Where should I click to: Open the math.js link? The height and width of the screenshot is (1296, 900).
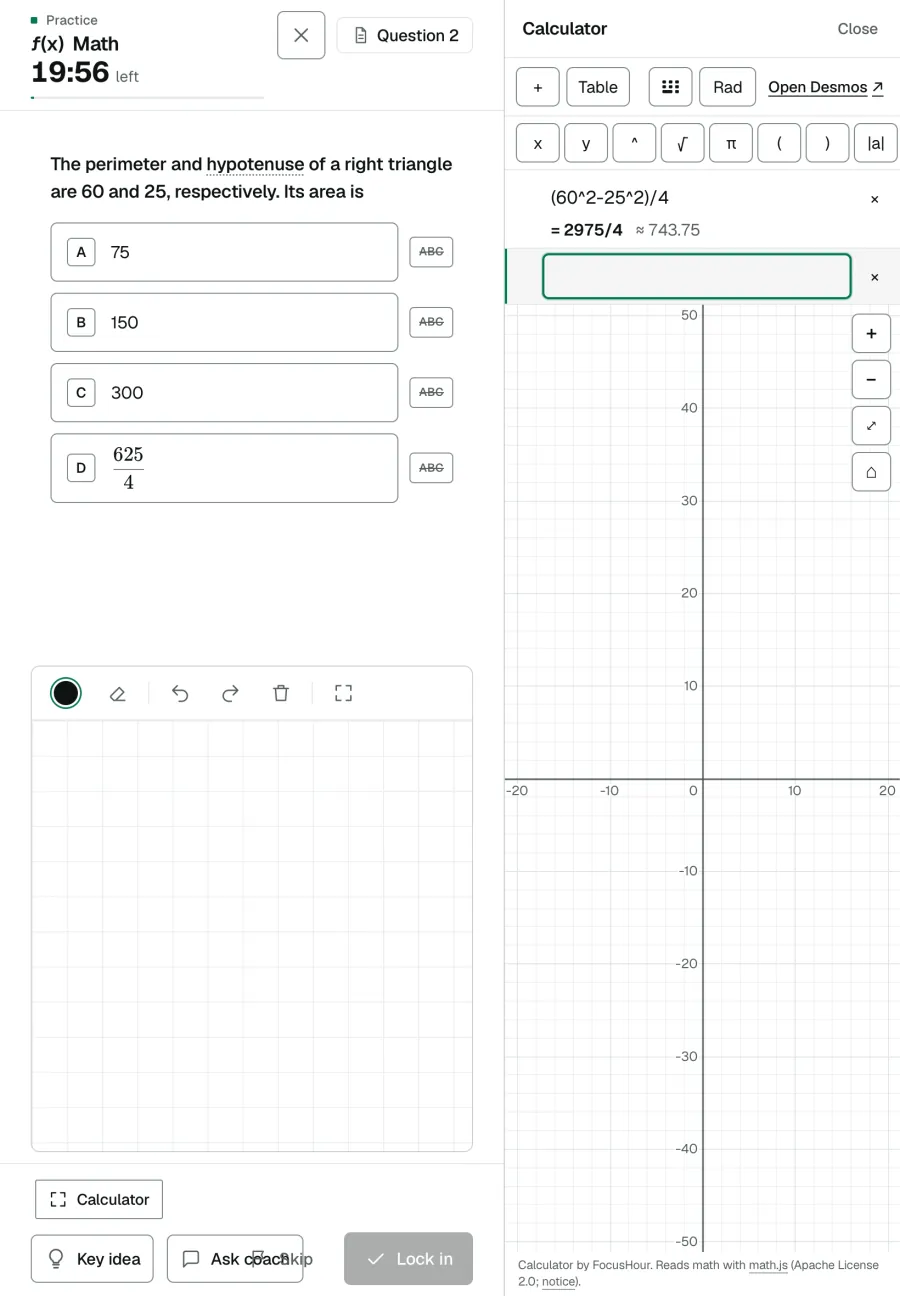(x=767, y=1265)
